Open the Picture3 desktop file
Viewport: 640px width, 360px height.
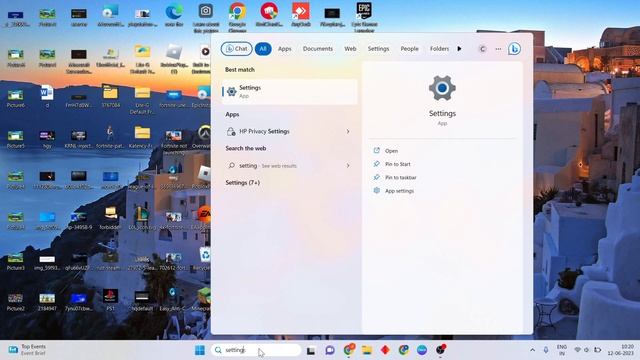(x=16, y=261)
